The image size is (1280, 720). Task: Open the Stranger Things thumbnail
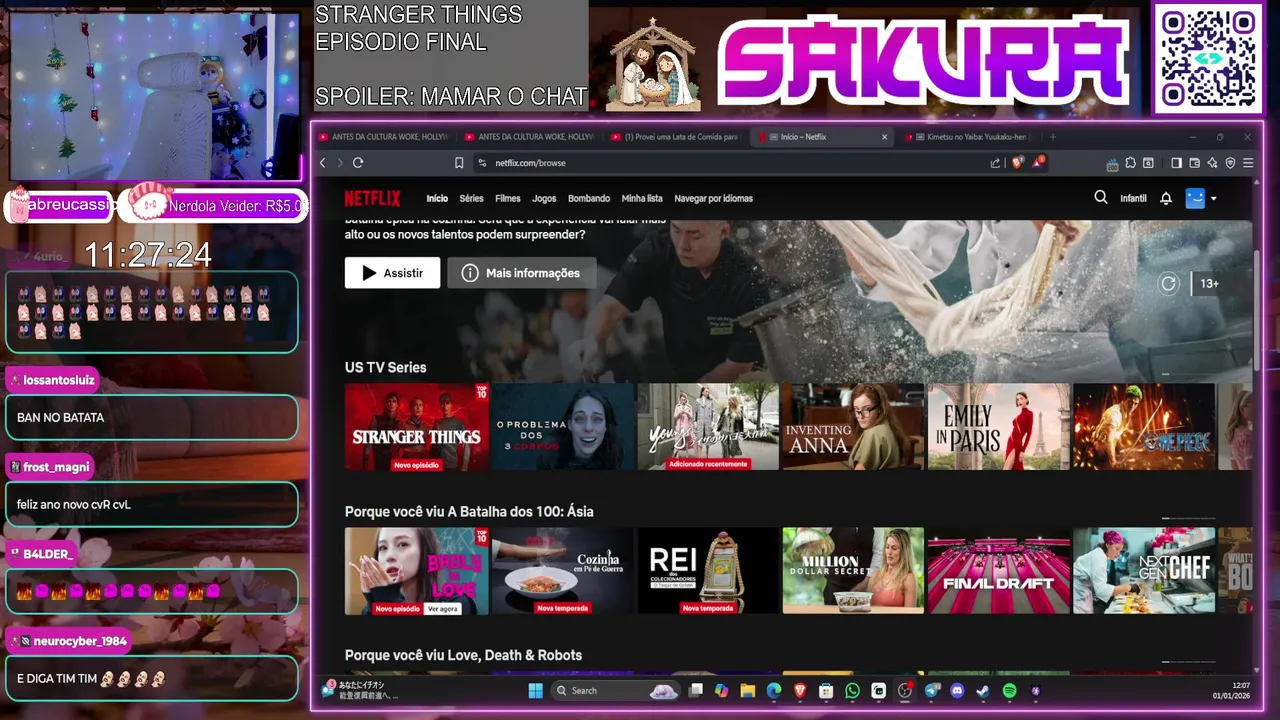point(417,427)
